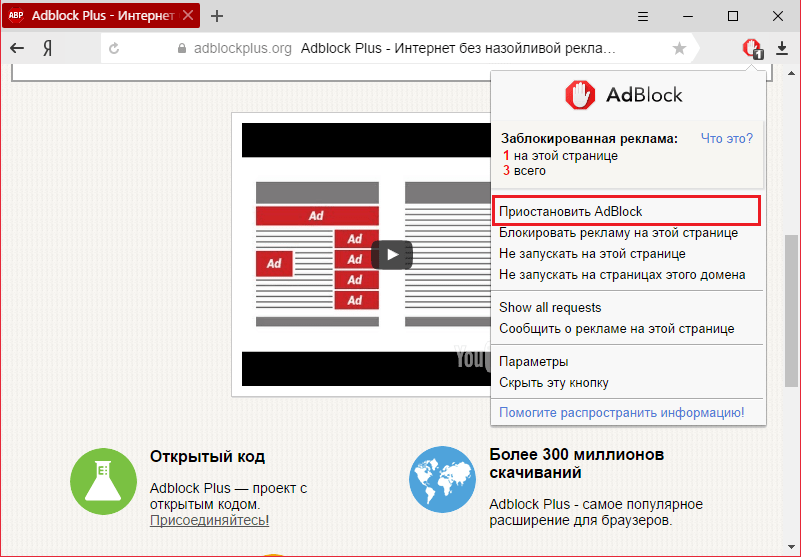
Task: Close the Adblock Plus tab
Action: [x=187, y=16]
